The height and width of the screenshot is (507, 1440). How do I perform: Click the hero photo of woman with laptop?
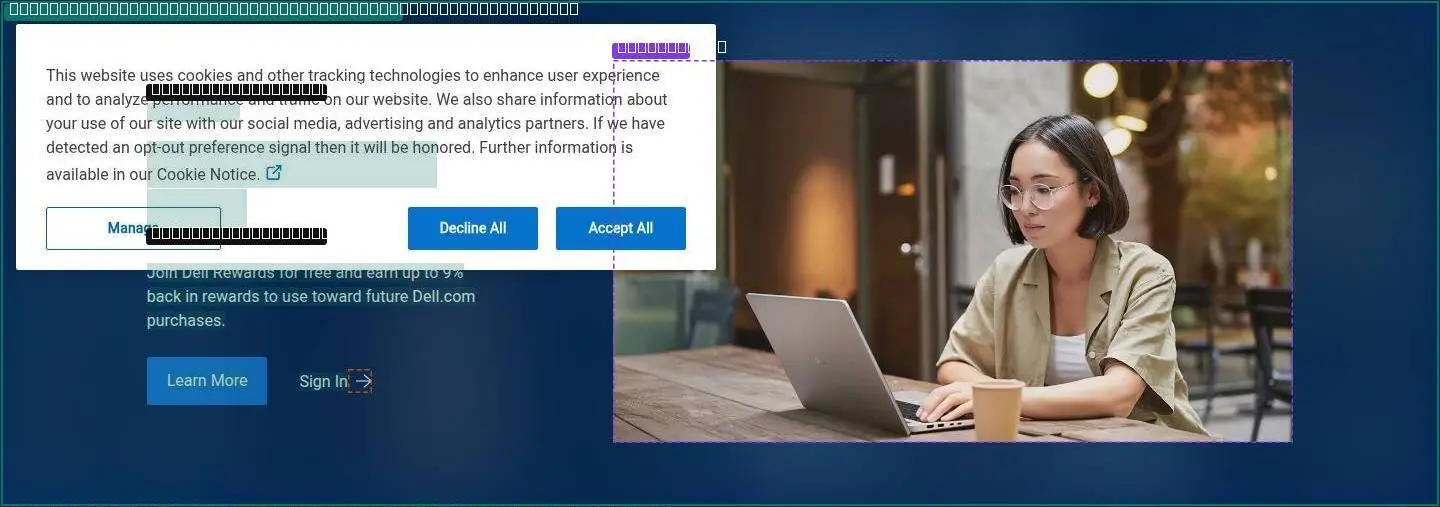coord(953,251)
